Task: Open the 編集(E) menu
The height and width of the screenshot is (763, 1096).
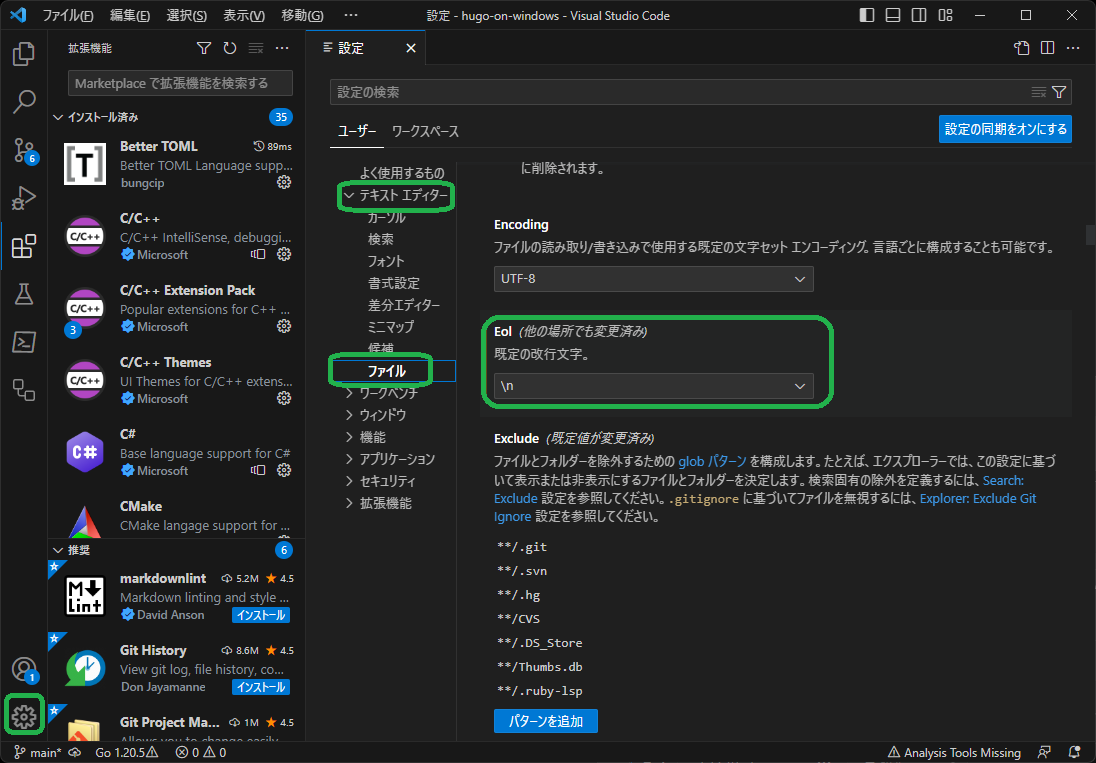Action: click(x=129, y=15)
